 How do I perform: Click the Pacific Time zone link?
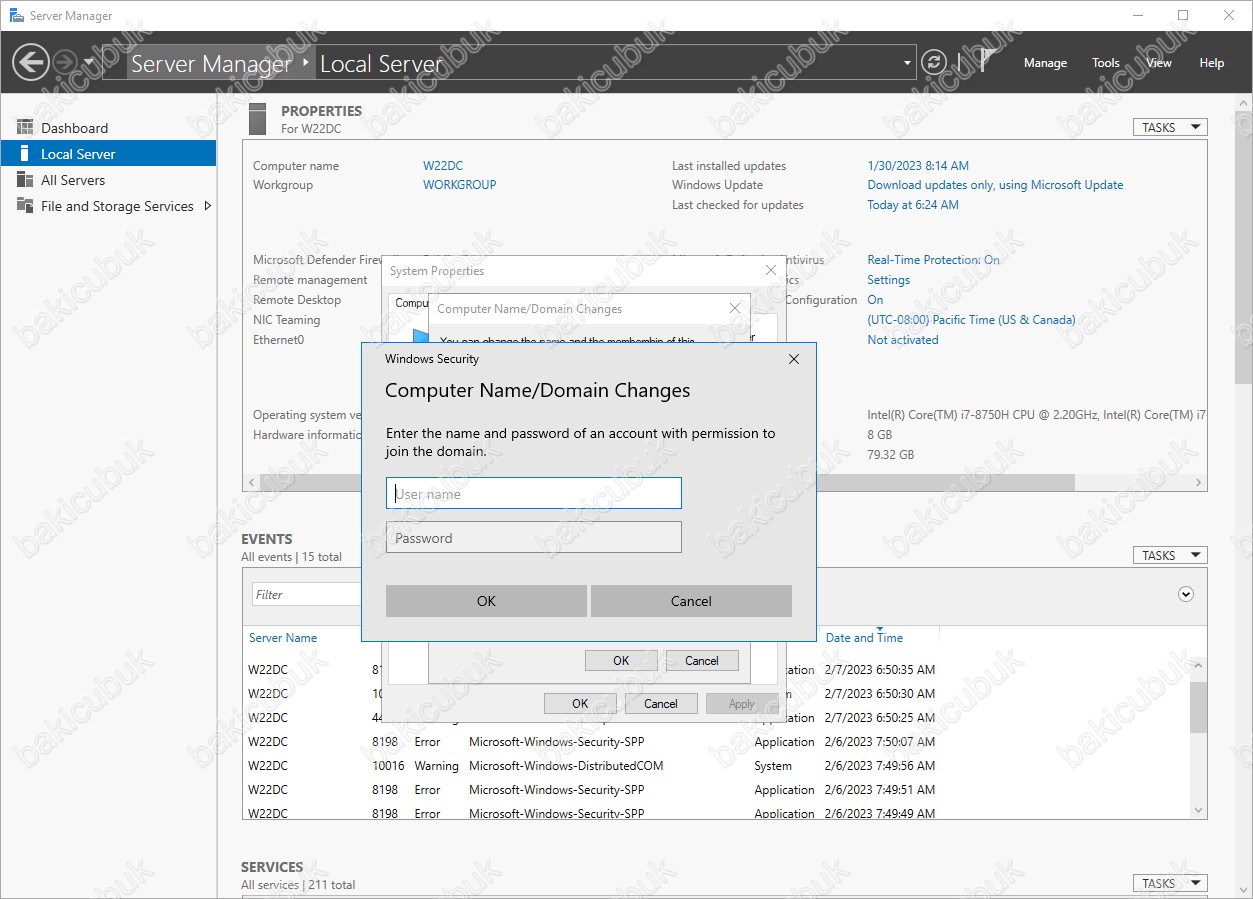pos(971,320)
